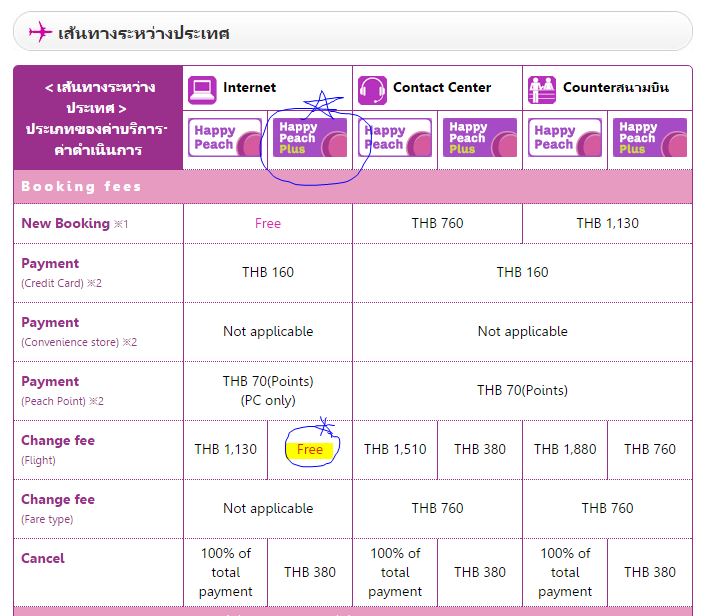Click Internet 100% of total payment cancel cell
The width and height of the screenshot is (717, 616).
tap(225, 573)
